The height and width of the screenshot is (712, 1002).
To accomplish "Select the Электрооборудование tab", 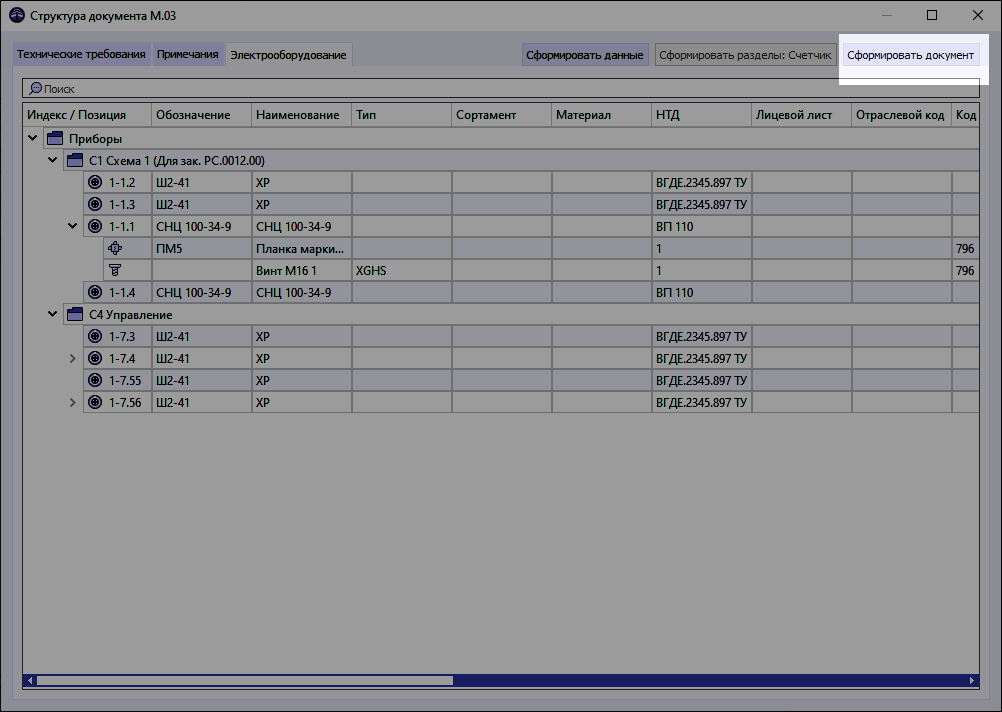I will pyautogui.click(x=288, y=55).
